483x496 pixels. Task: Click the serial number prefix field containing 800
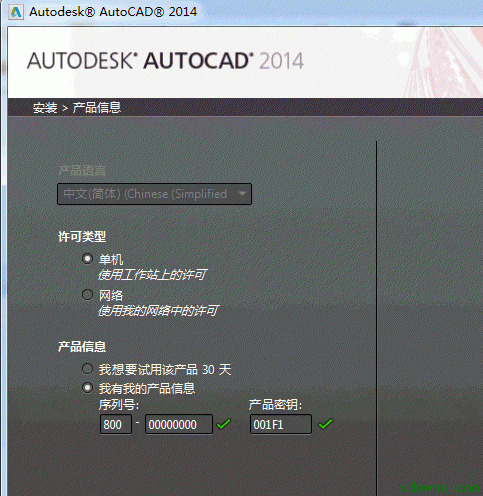tap(116, 424)
